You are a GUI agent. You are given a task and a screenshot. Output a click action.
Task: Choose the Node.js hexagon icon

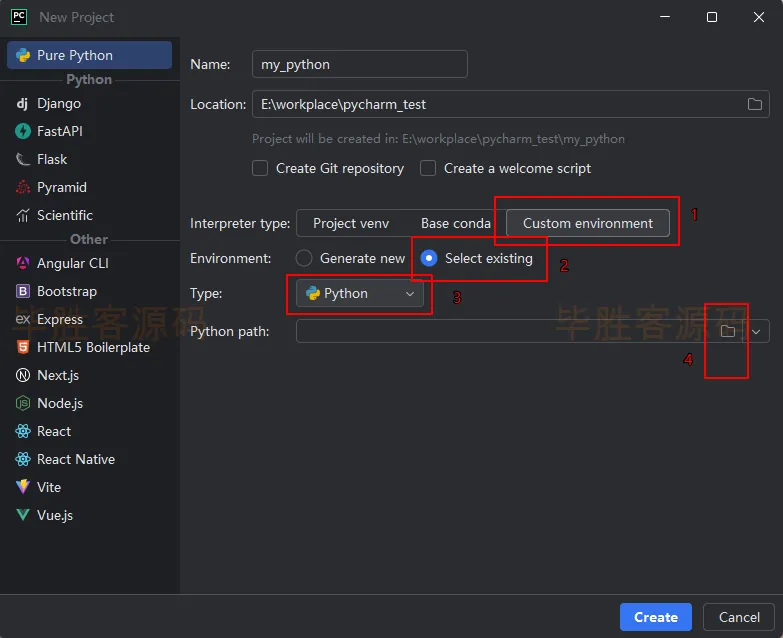pyautogui.click(x=22, y=403)
